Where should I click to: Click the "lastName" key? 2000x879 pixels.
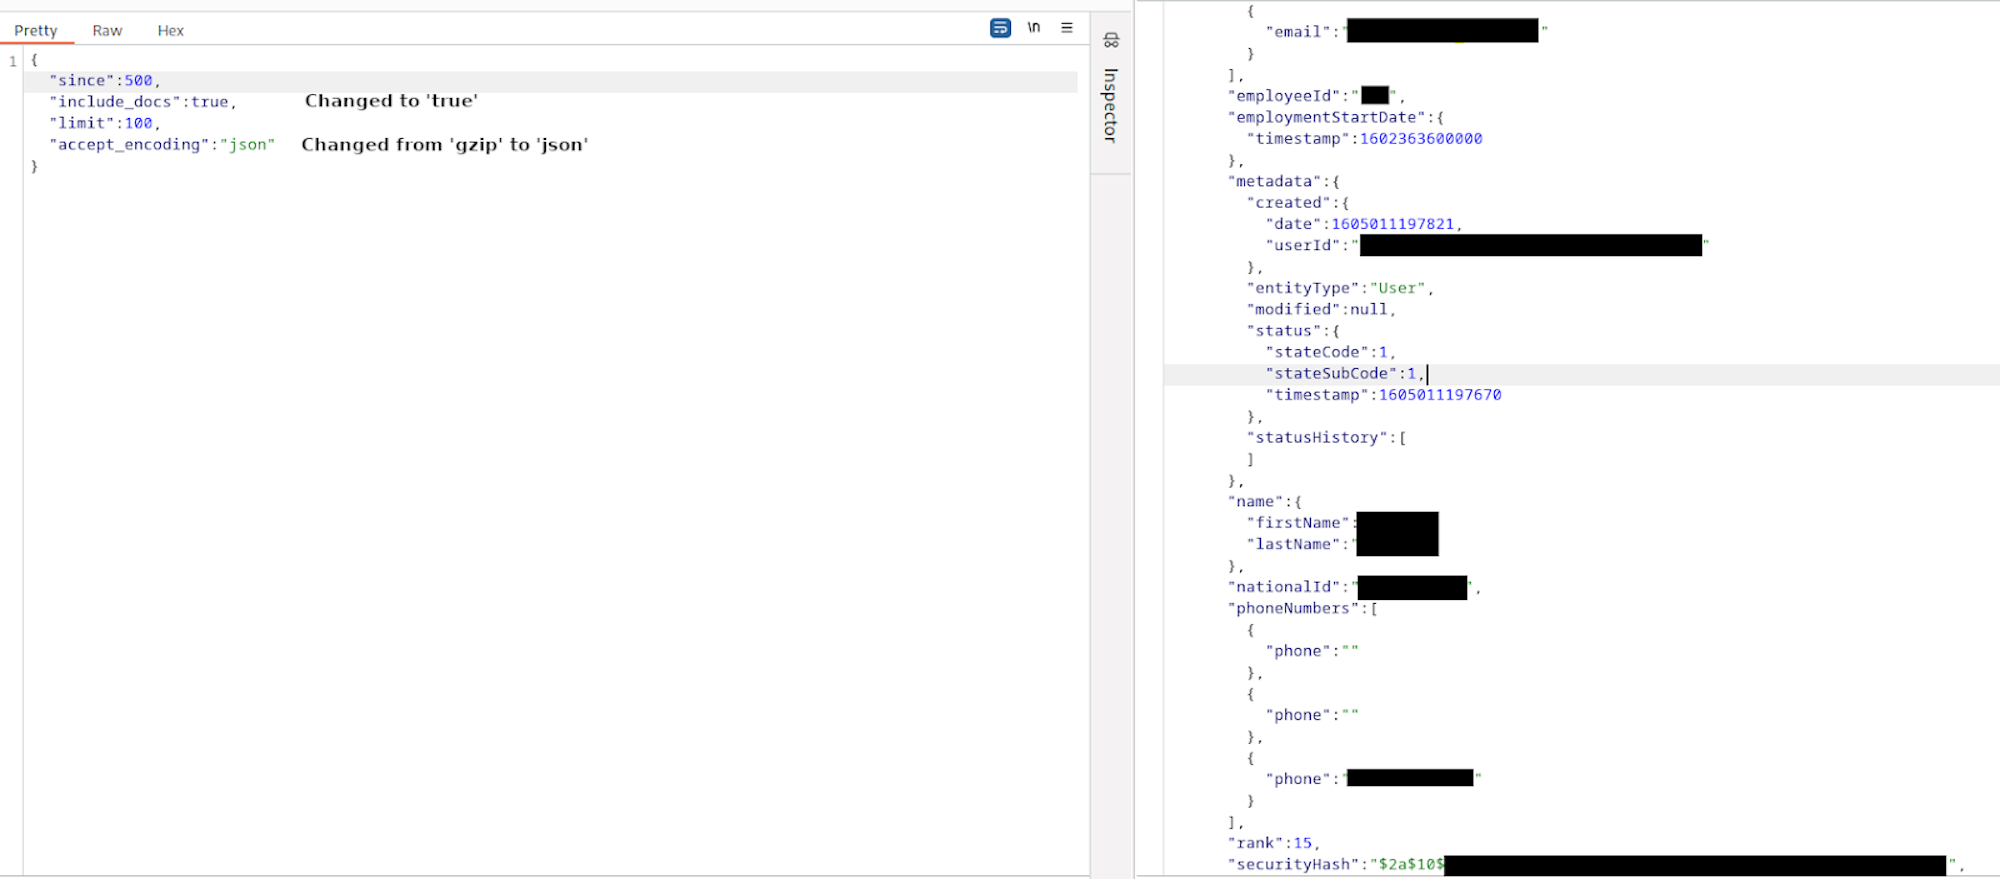(1293, 544)
